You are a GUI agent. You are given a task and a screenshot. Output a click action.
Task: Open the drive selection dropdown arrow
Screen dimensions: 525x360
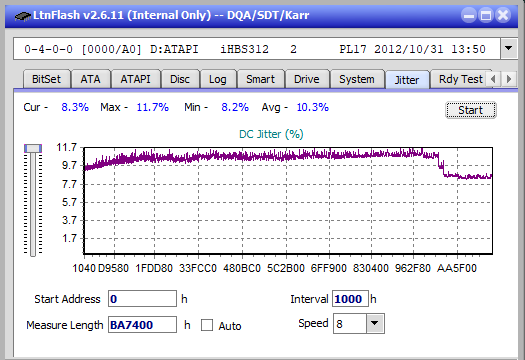point(509,49)
